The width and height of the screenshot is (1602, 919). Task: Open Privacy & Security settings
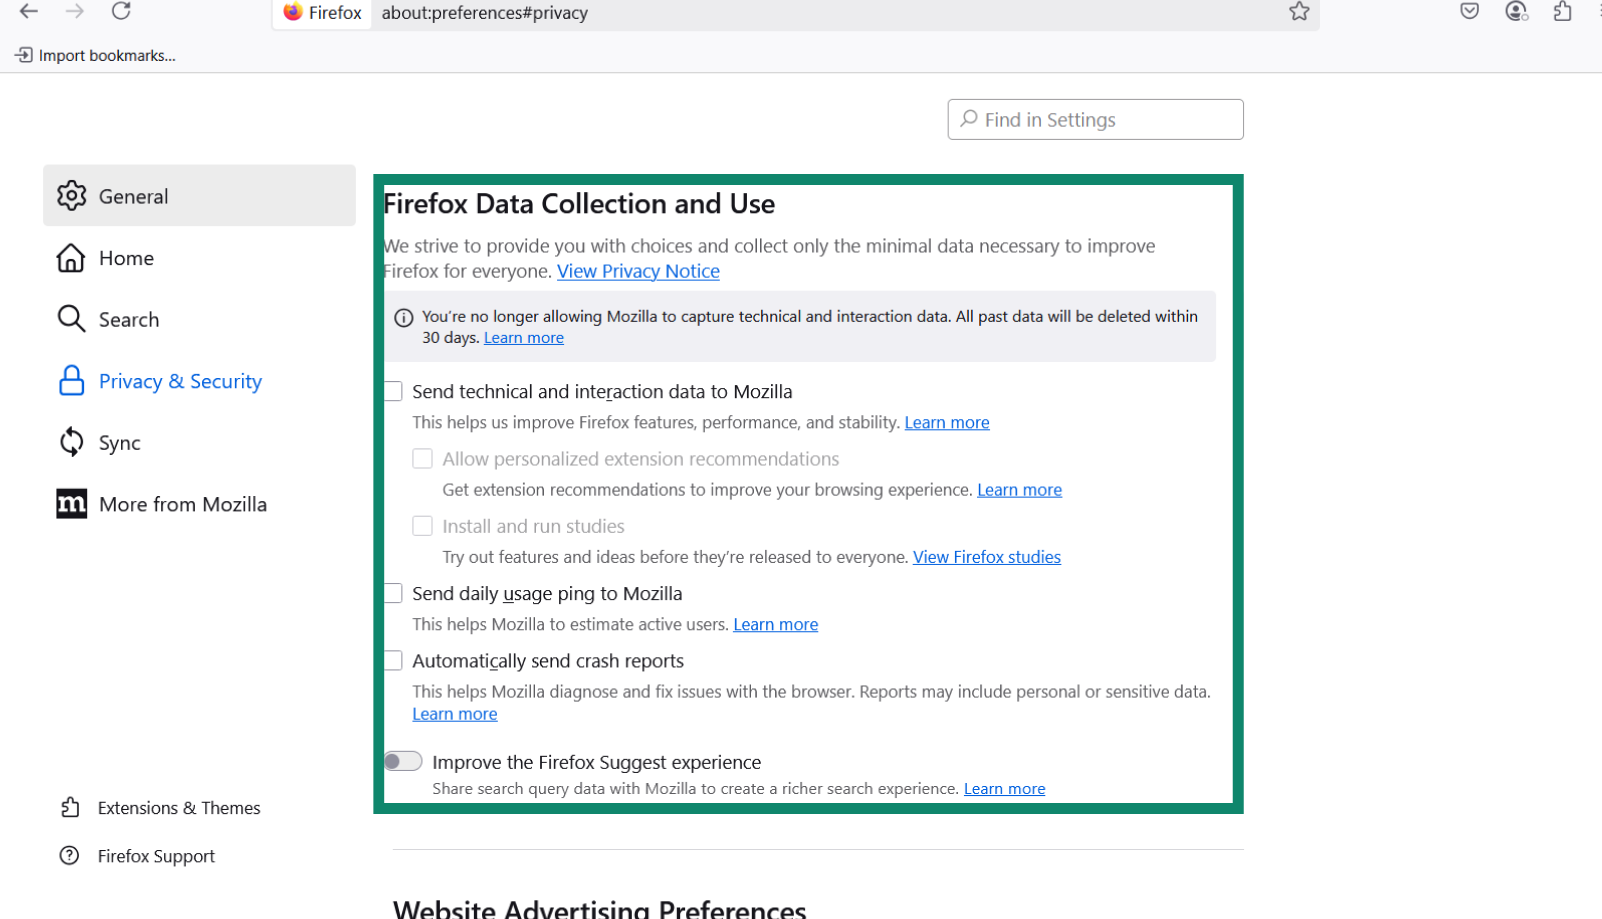[180, 381]
